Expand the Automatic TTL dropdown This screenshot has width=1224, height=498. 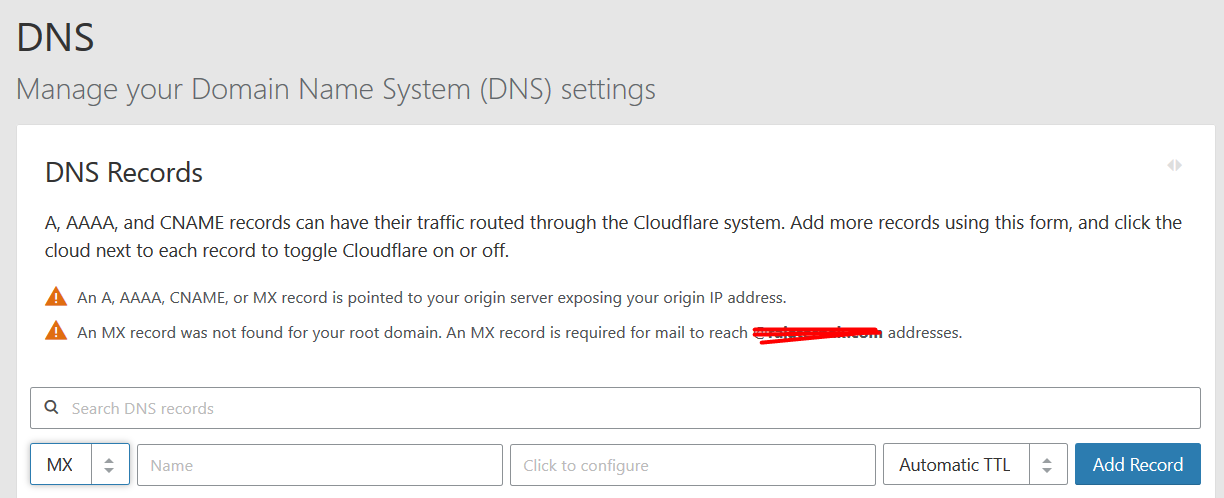pyautogui.click(x=955, y=465)
